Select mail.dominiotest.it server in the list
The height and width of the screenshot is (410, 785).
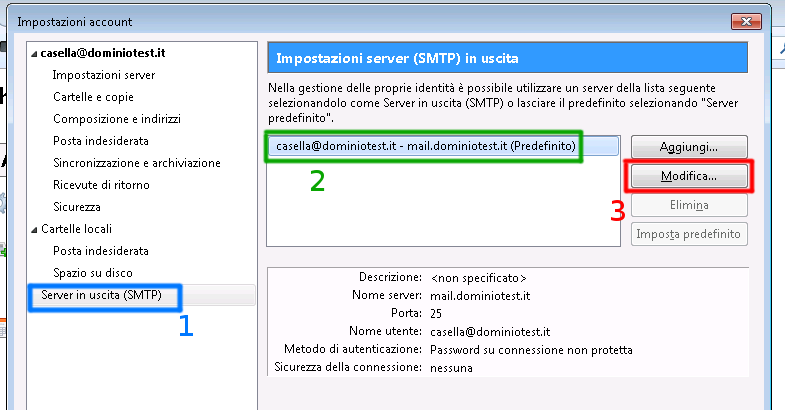[443, 146]
